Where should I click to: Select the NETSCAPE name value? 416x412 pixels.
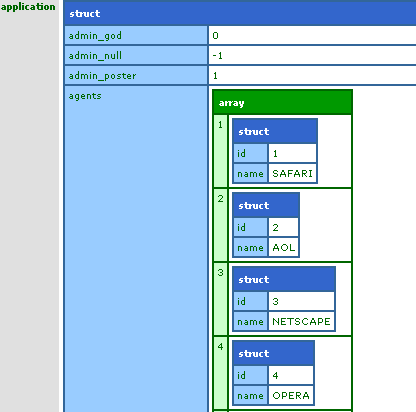coord(301,321)
